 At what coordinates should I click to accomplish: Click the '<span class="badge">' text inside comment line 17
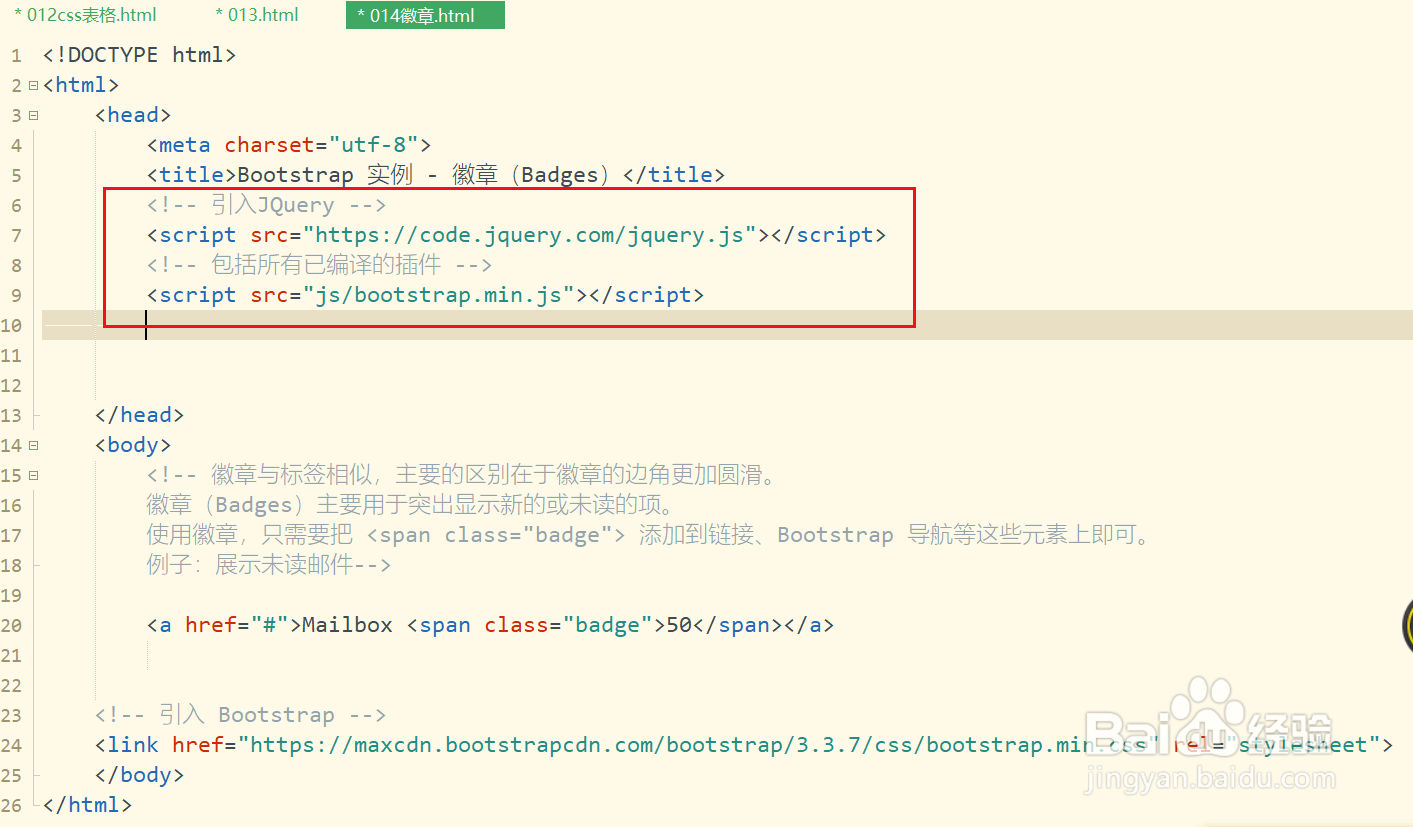click(497, 535)
